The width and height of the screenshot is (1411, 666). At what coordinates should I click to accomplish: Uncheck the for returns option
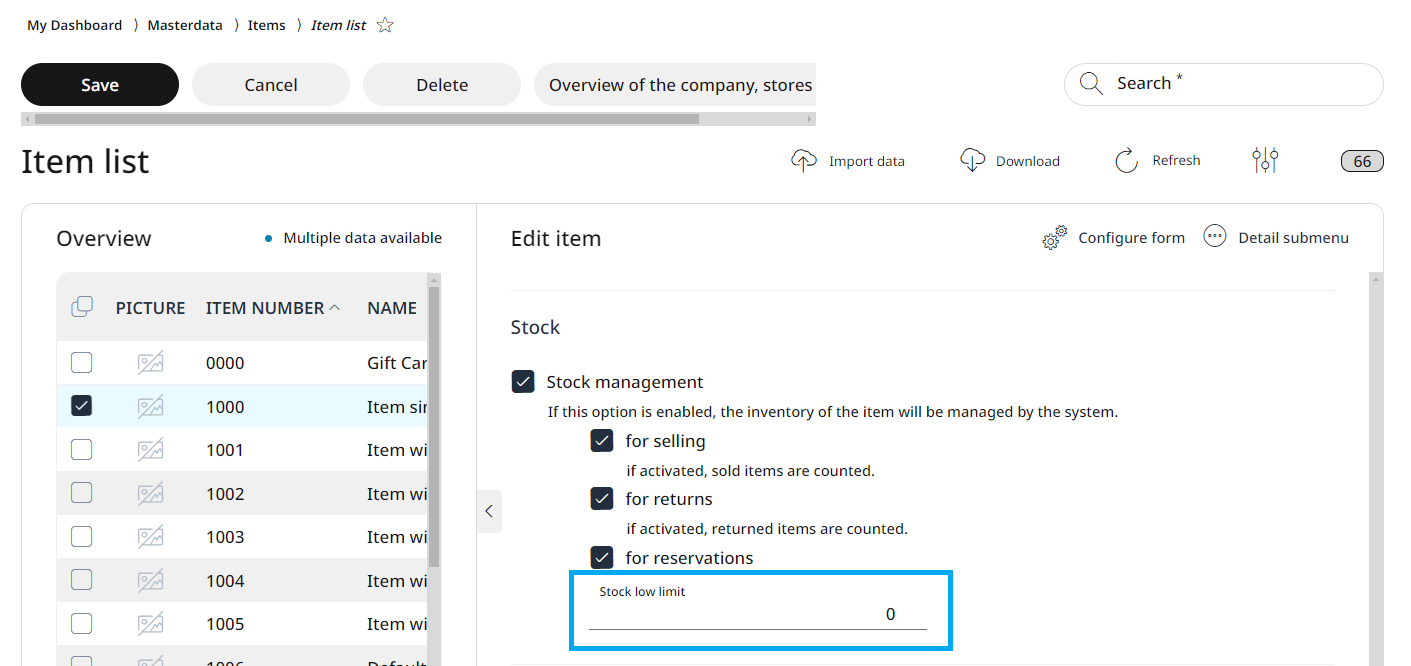(x=602, y=499)
